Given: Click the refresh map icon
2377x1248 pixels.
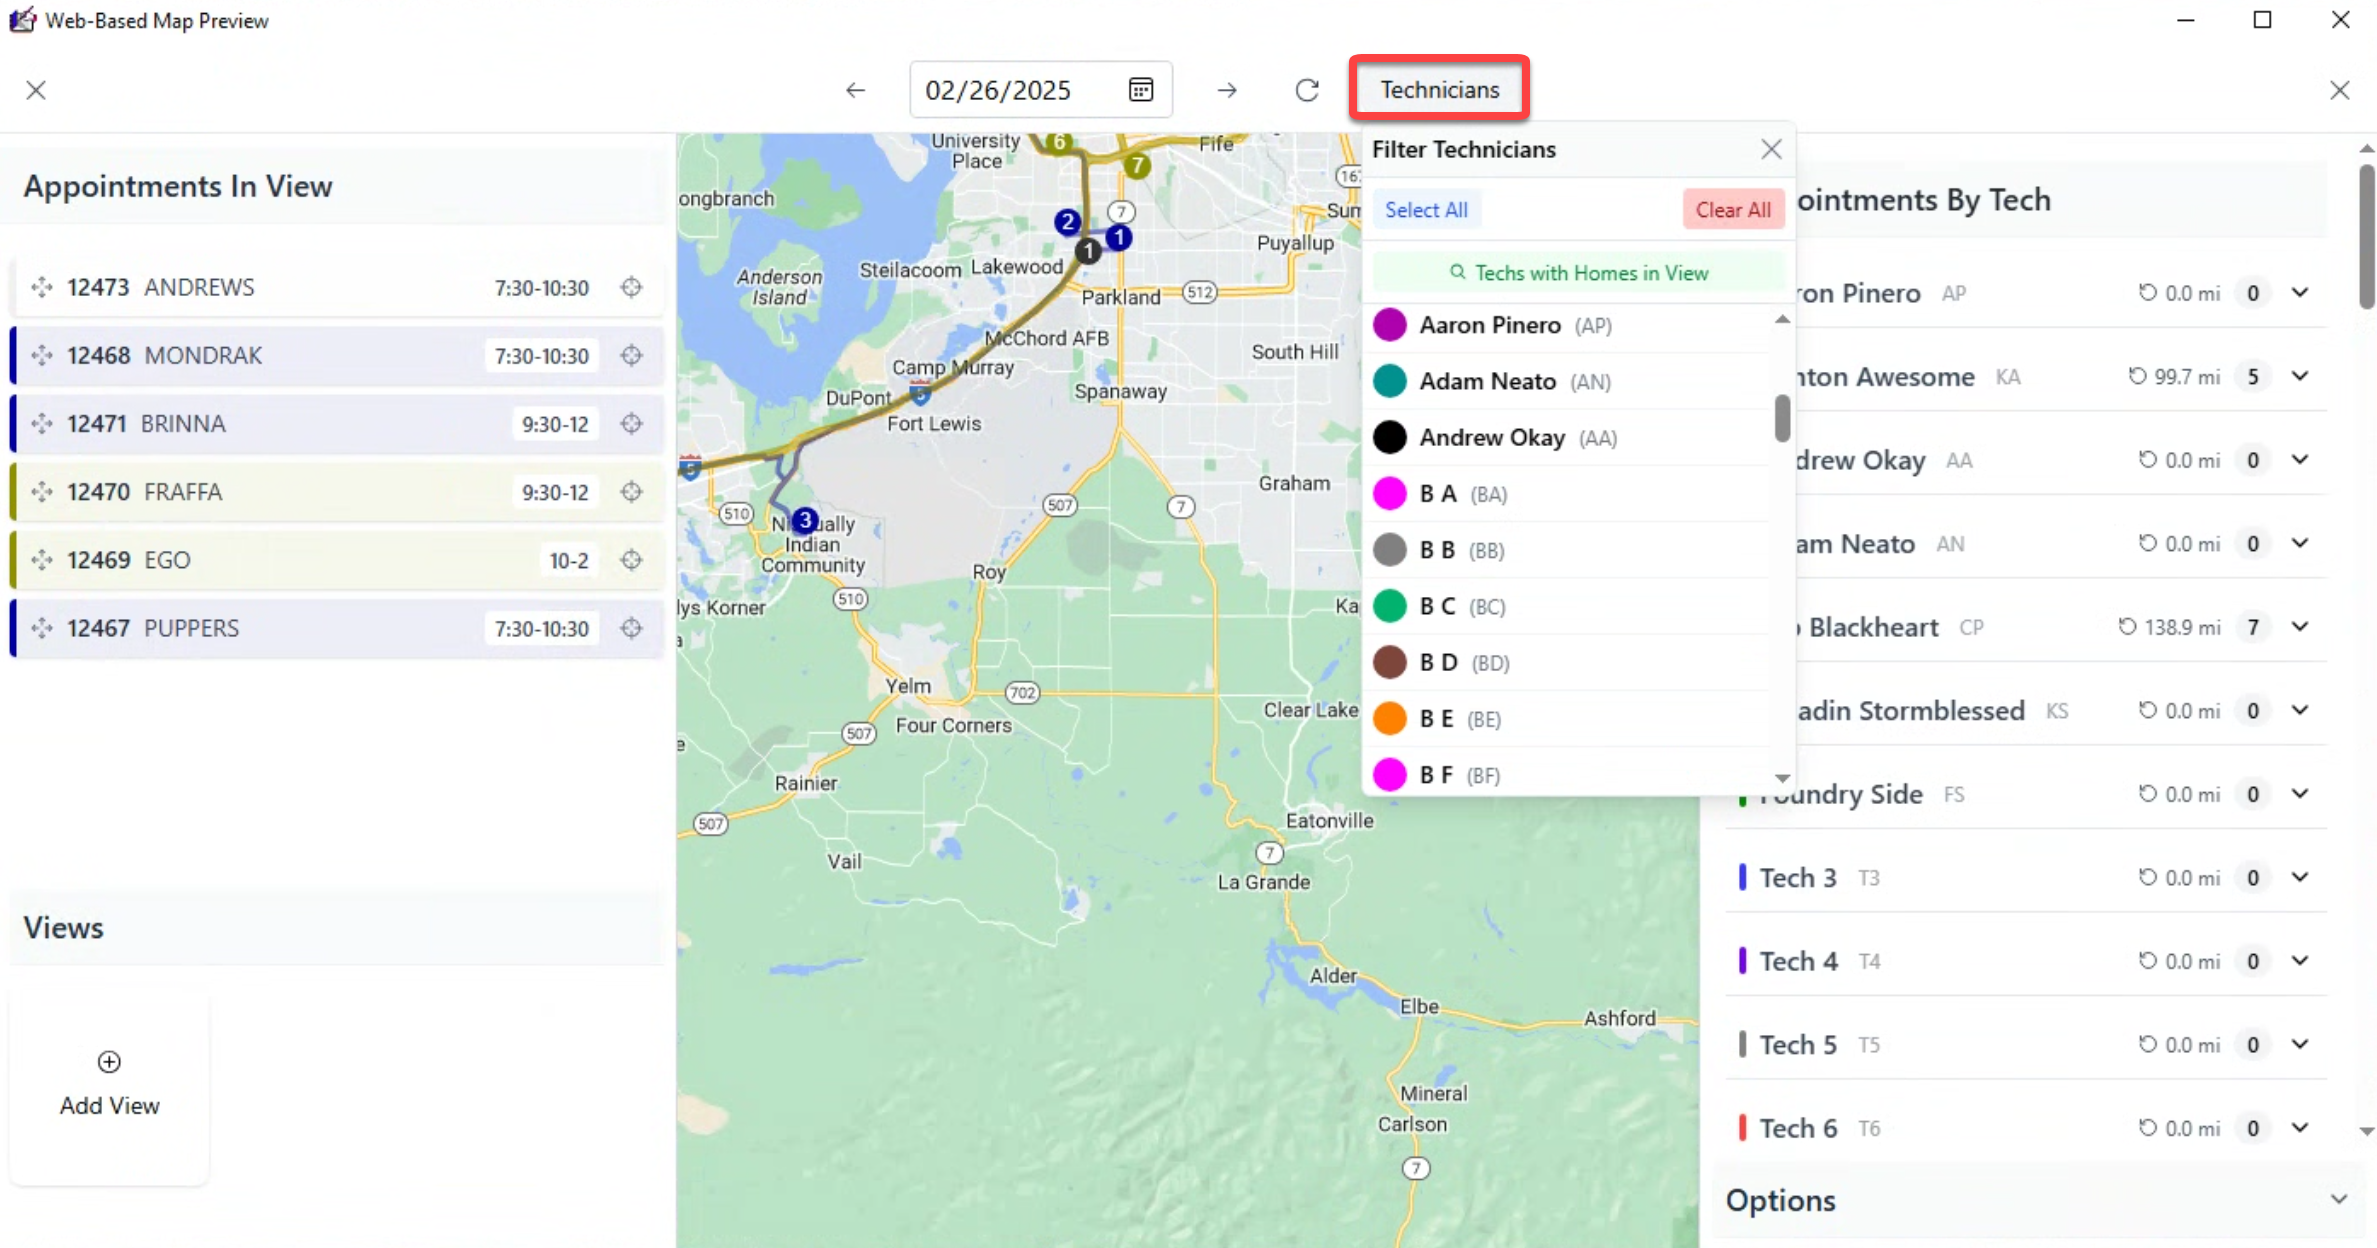Looking at the screenshot, I should pos(1307,90).
